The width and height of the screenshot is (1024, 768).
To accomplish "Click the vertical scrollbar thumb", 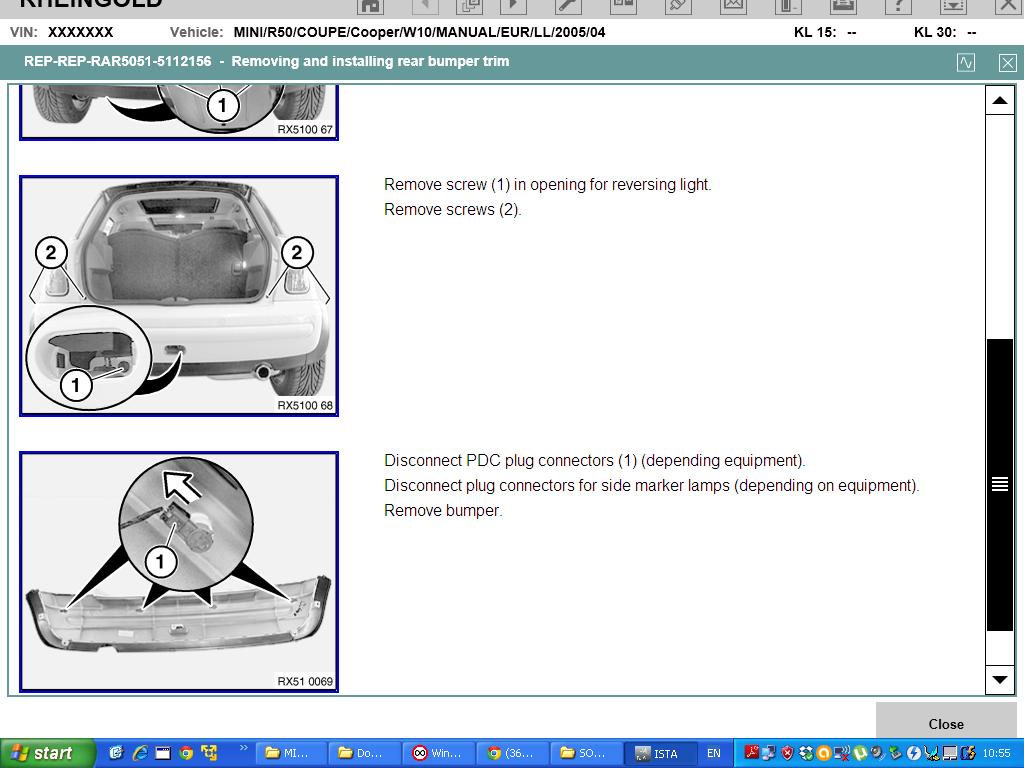I will [999, 485].
